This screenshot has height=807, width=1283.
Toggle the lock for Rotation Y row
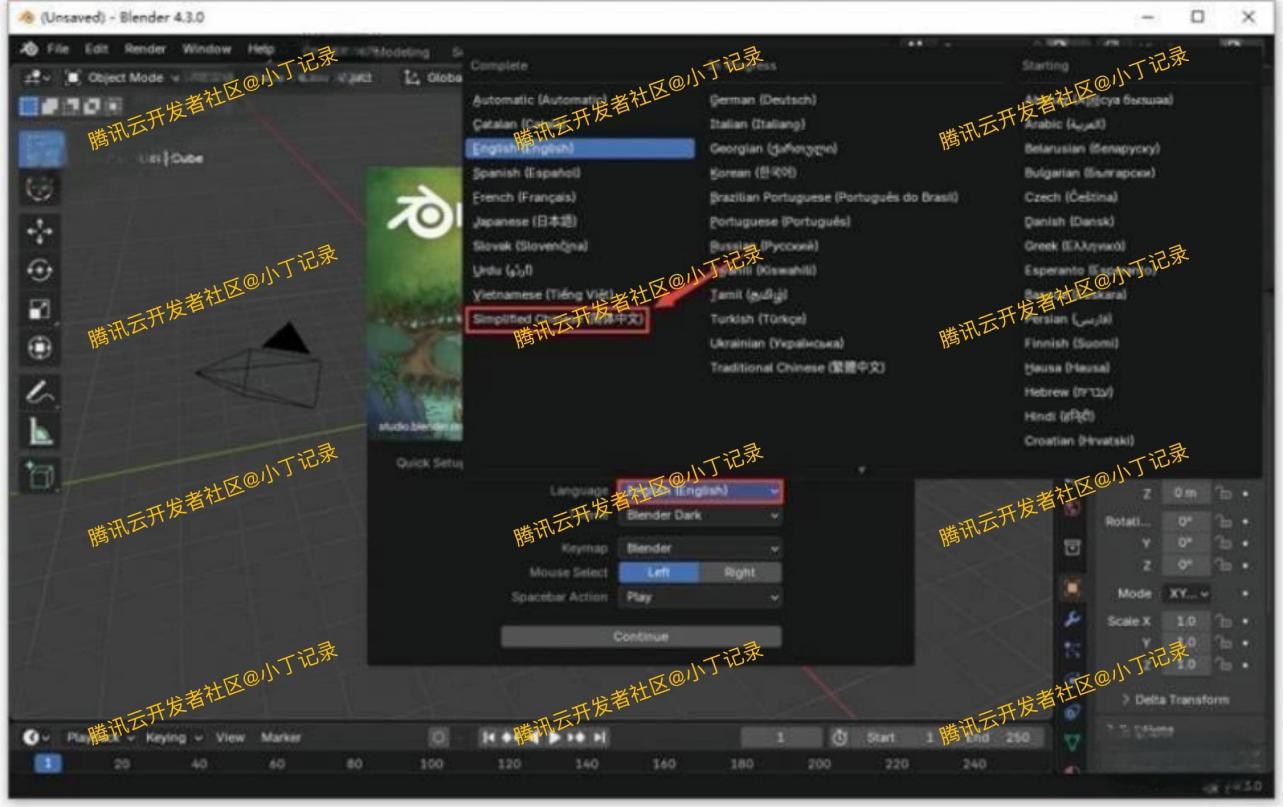[1222, 544]
